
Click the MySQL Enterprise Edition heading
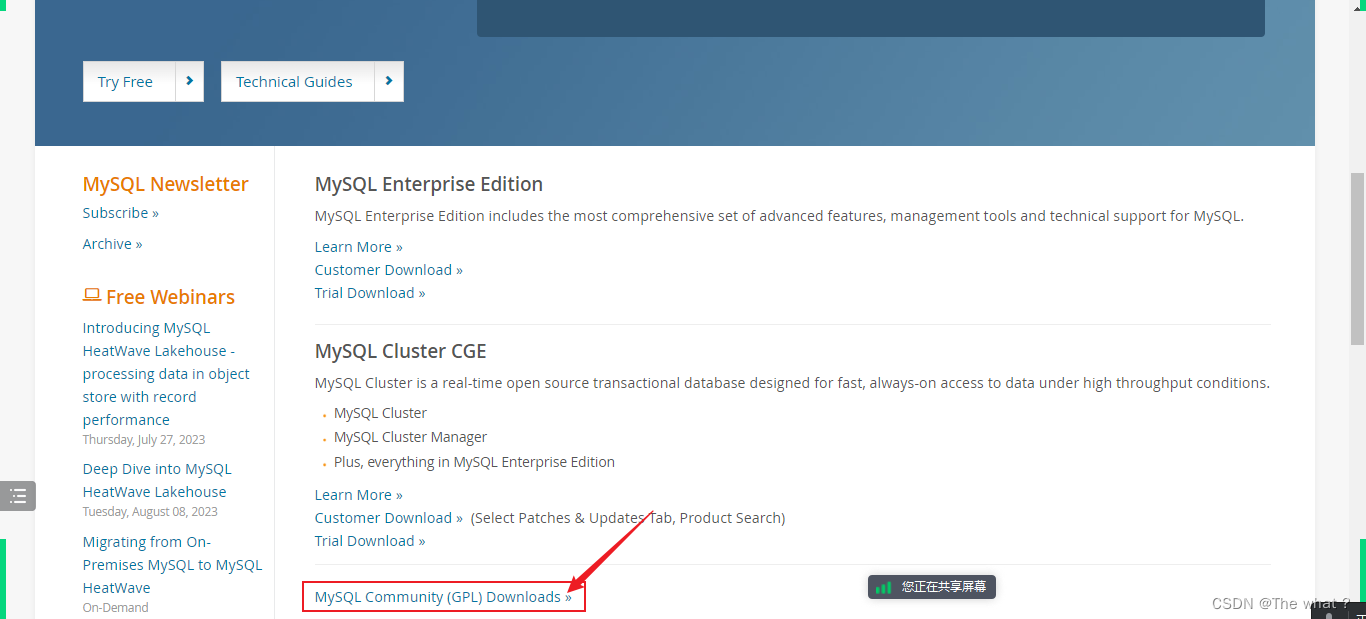point(429,184)
